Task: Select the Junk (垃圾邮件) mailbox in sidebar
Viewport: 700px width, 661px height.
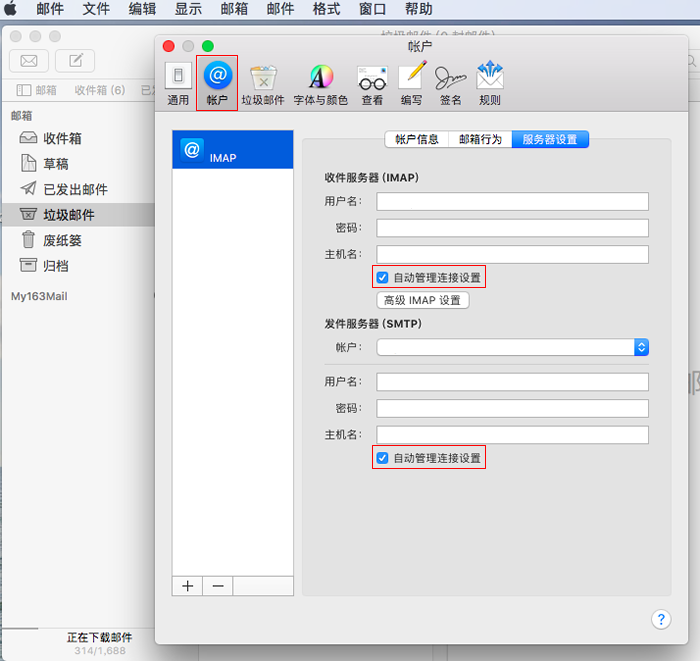Action: (x=78, y=215)
